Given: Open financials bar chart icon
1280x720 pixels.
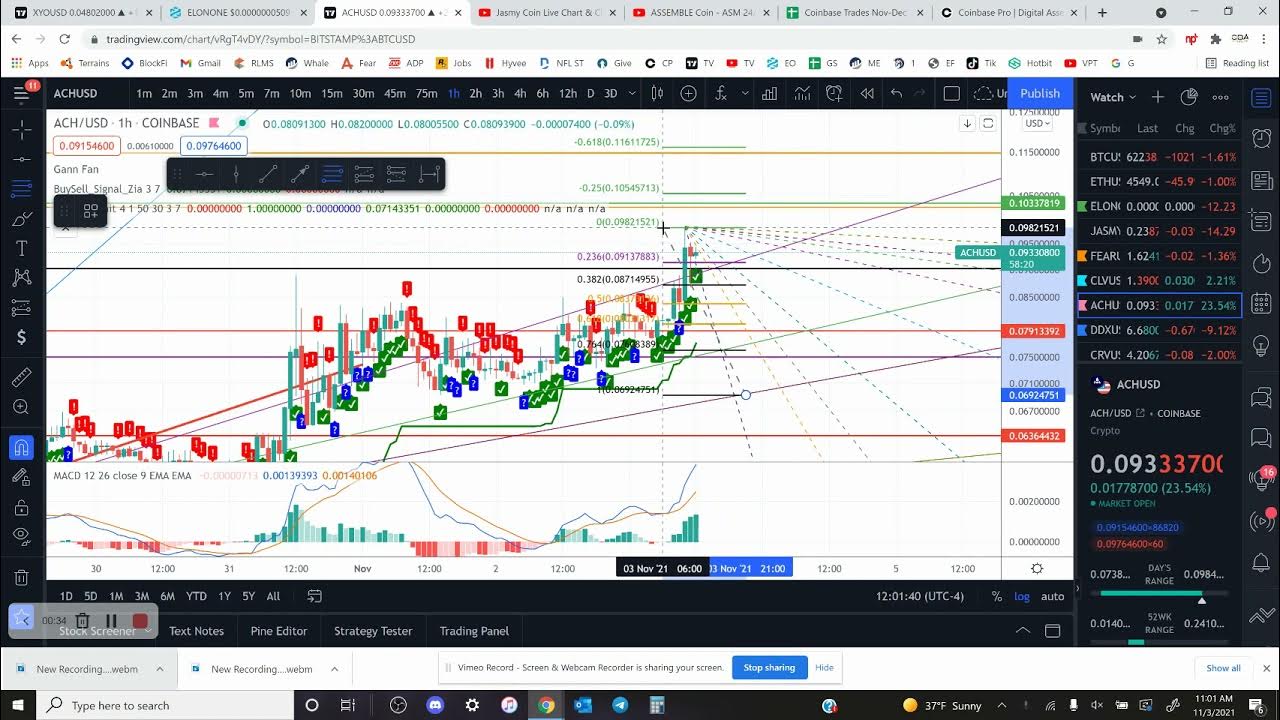Looking at the screenshot, I should [769, 94].
